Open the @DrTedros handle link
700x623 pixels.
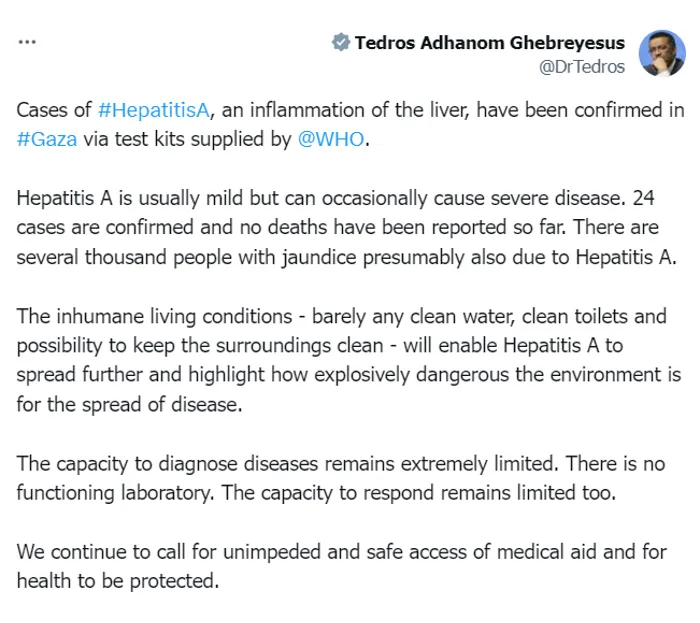pyautogui.click(x=582, y=67)
